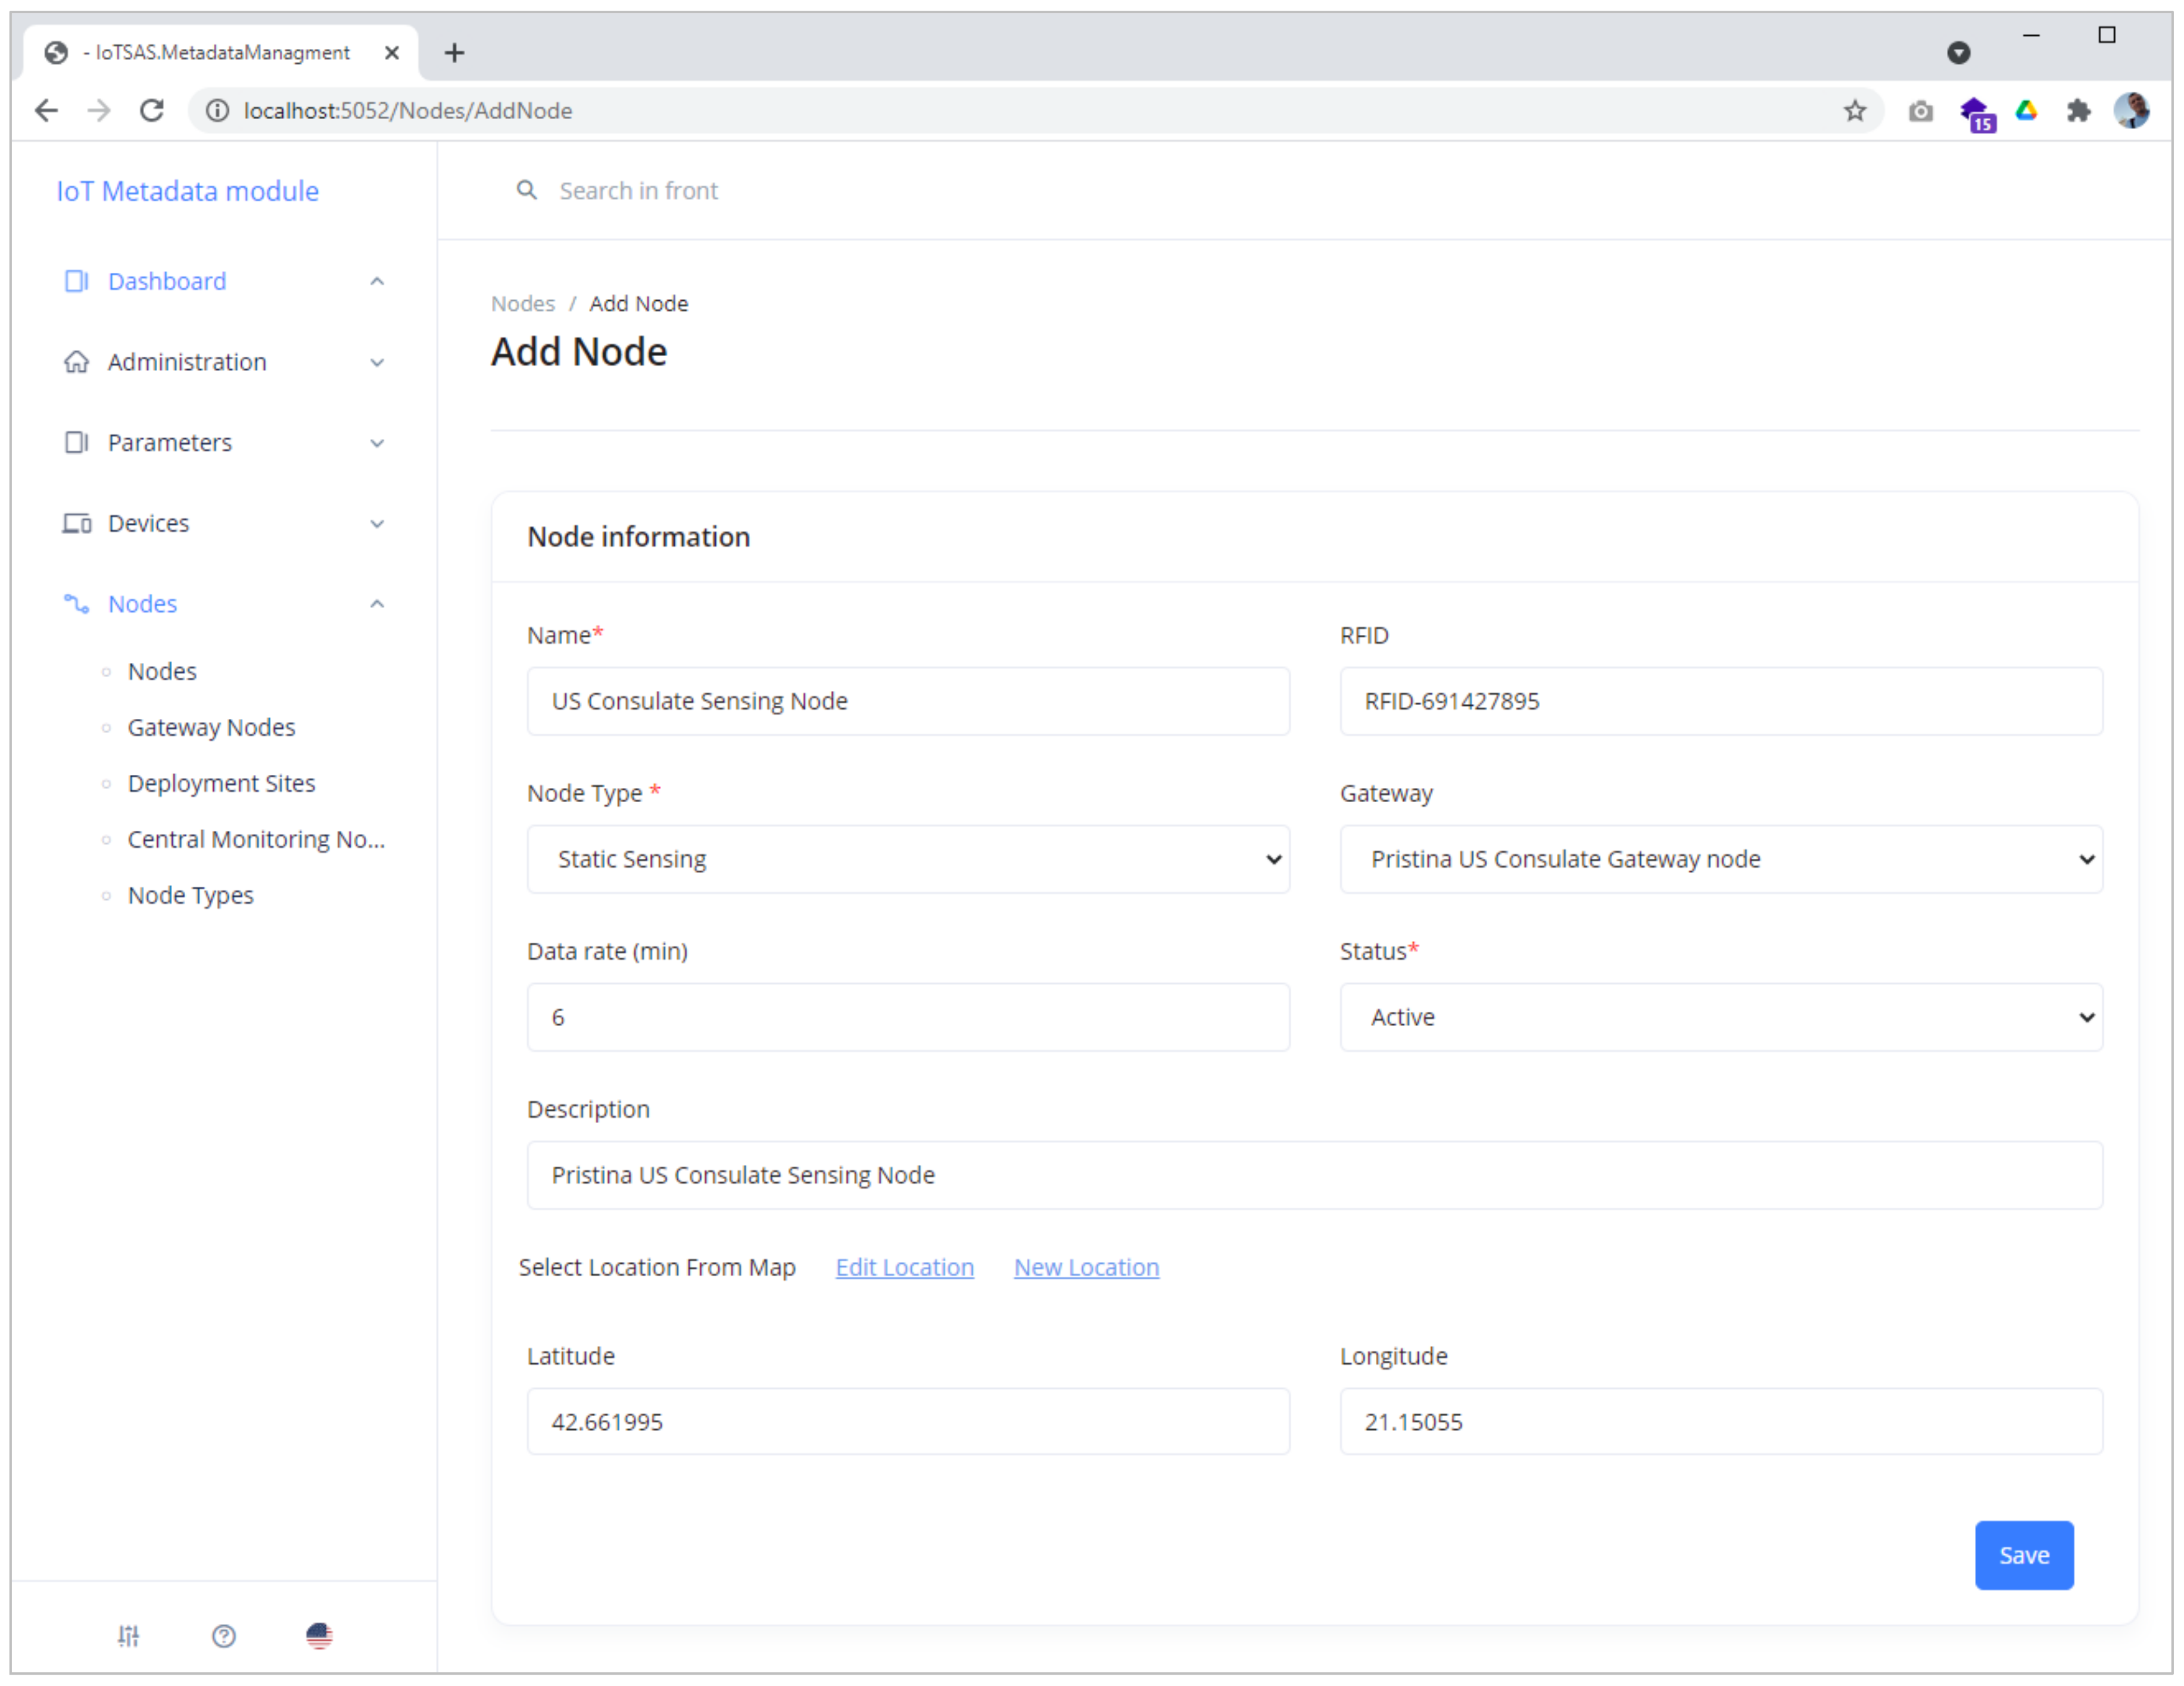The height and width of the screenshot is (1686, 2184).
Task: Open the puzzle-piece Extensions menu
Action: (x=2078, y=111)
